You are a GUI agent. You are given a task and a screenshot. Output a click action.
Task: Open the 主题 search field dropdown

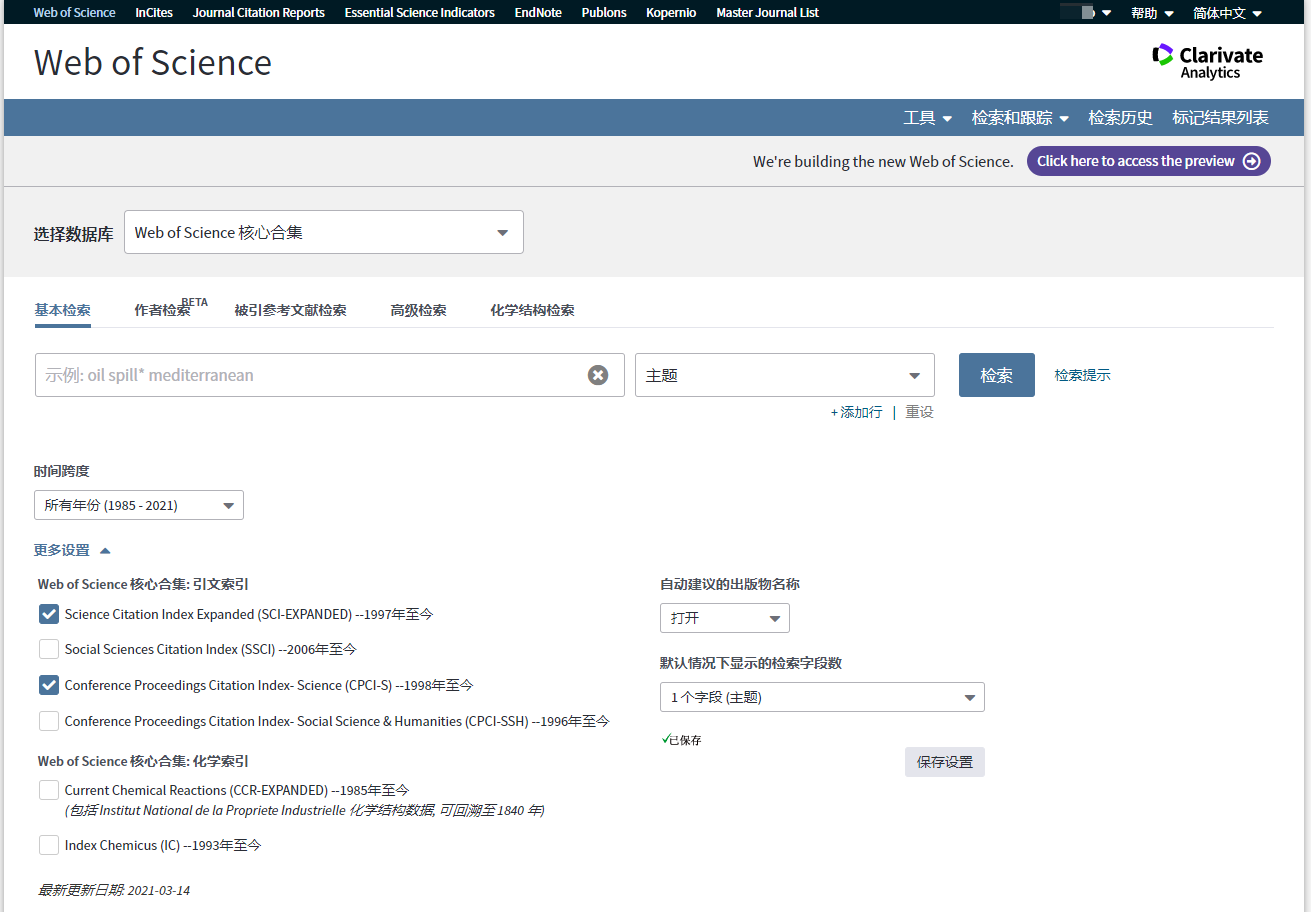click(785, 375)
